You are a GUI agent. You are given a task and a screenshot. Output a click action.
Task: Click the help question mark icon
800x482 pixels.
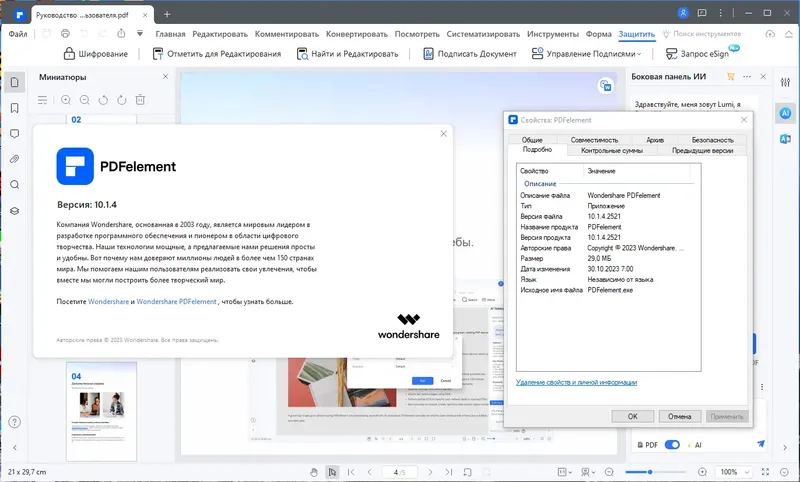point(15,422)
